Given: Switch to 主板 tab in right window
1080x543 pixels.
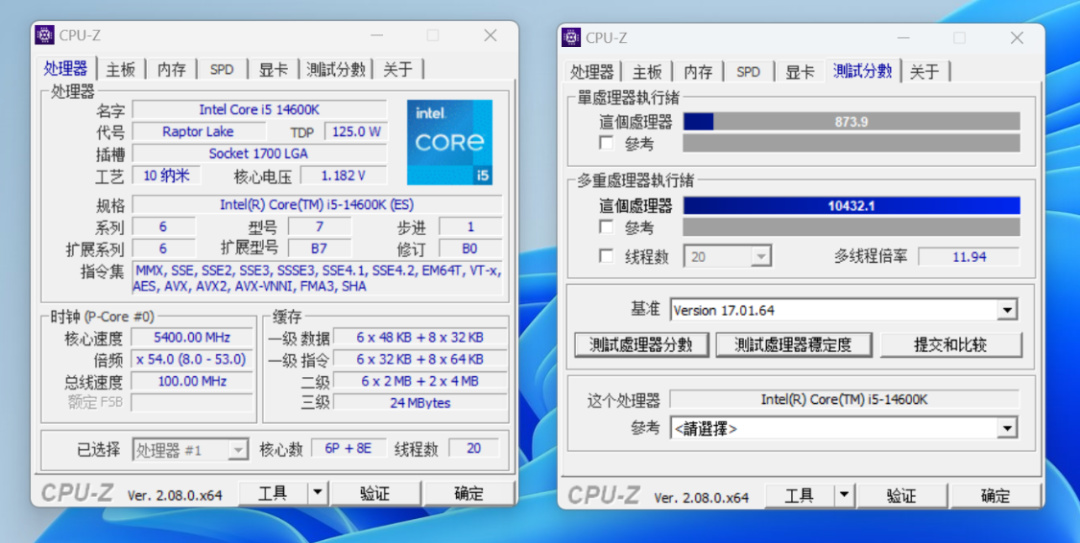Looking at the screenshot, I should coord(647,72).
